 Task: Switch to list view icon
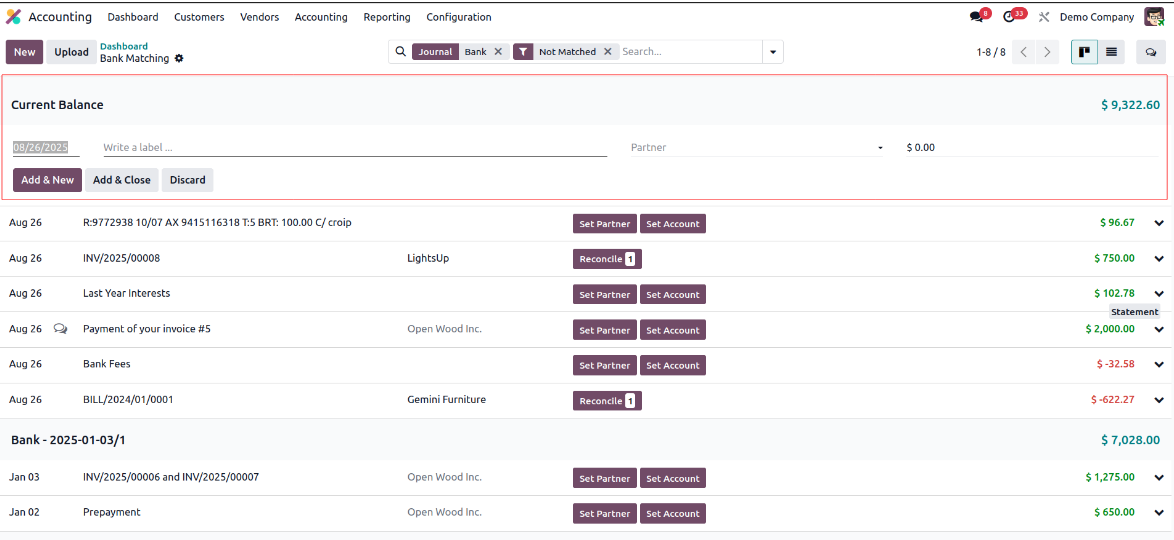tap(1111, 52)
